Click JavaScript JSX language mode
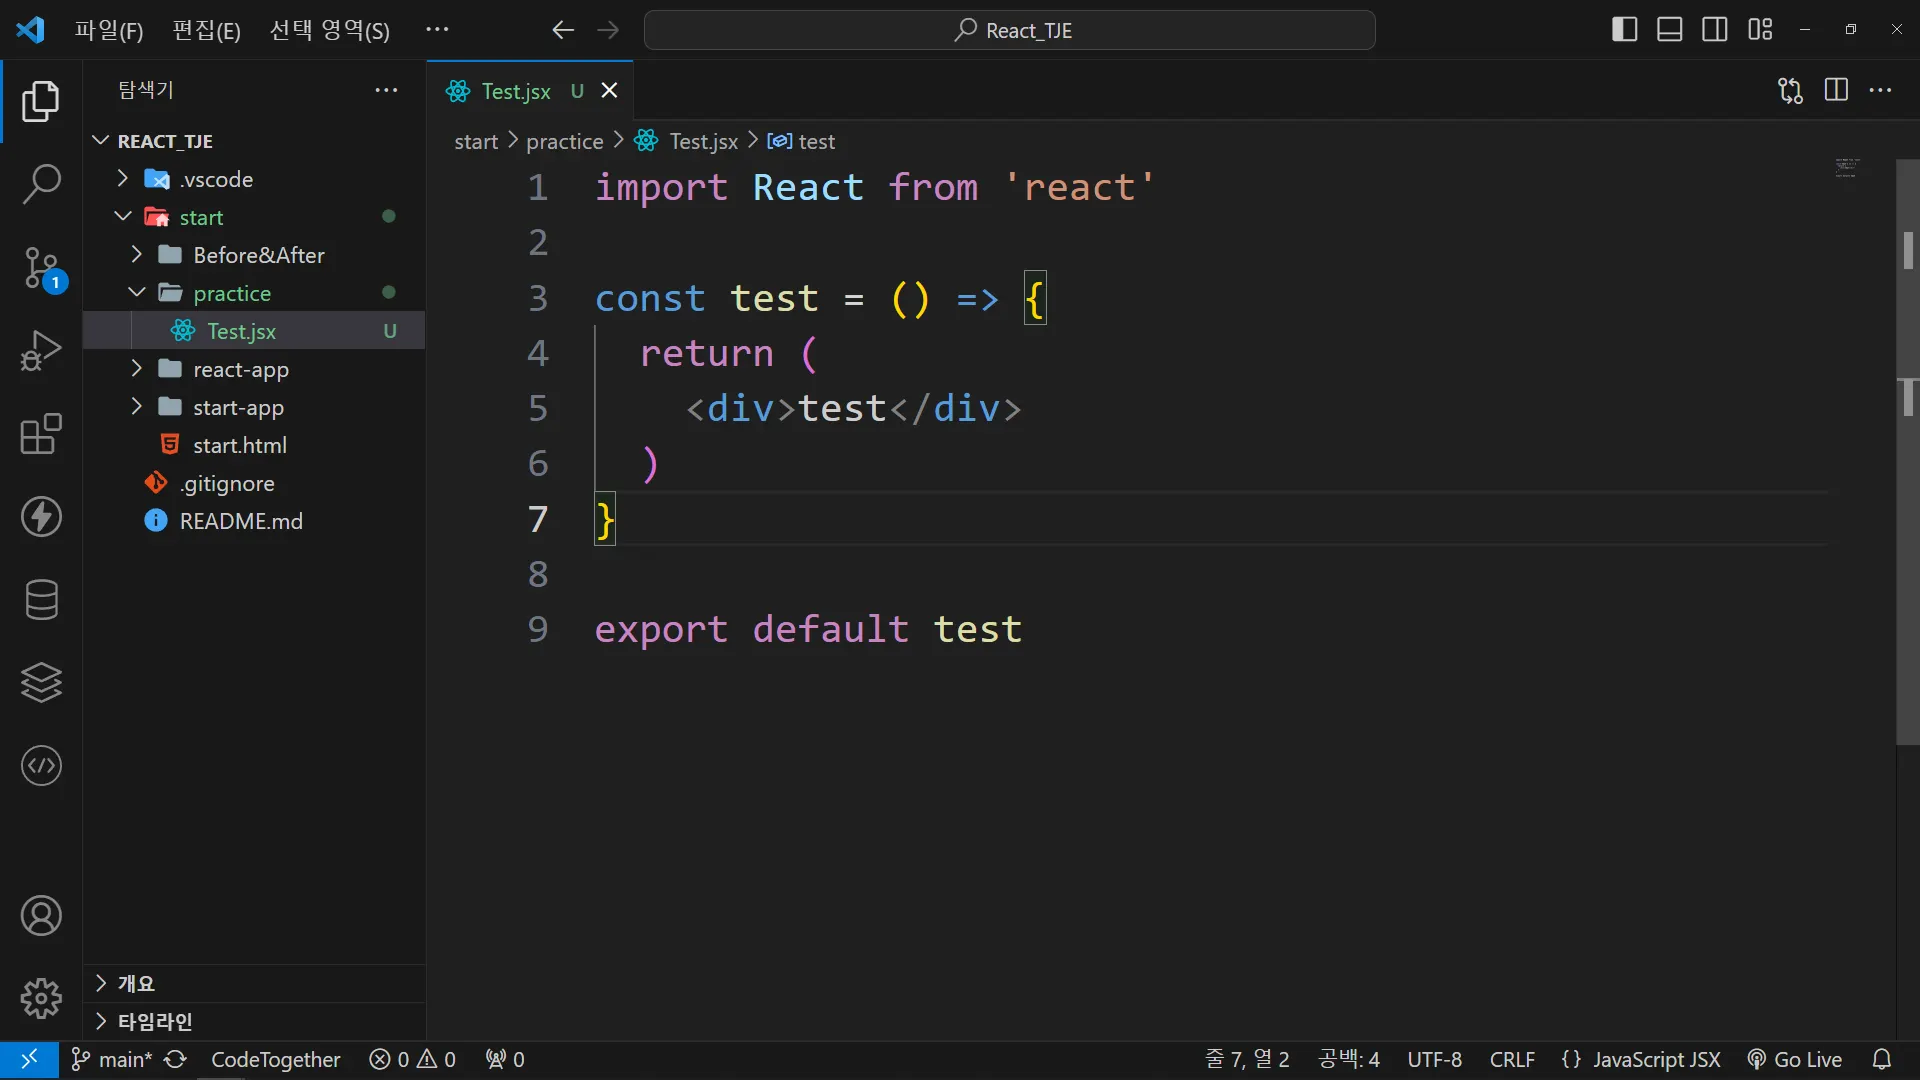This screenshot has width=1920, height=1080. tap(1641, 1059)
